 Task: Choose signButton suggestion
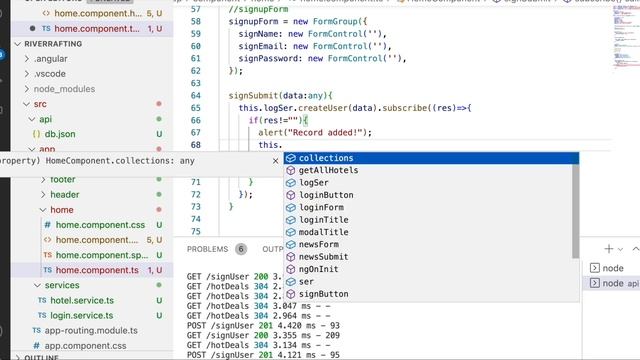428,294
